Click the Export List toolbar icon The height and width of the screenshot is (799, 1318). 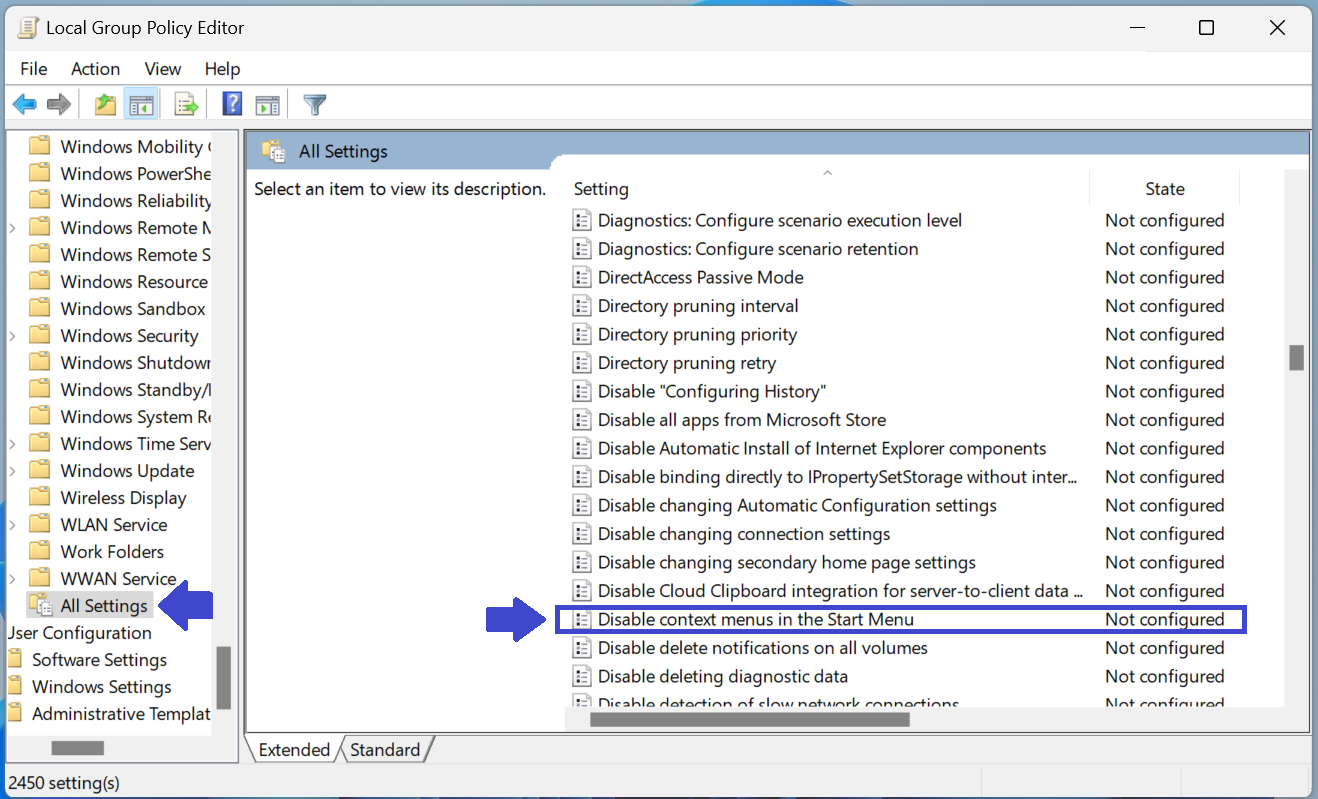(186, 104)
